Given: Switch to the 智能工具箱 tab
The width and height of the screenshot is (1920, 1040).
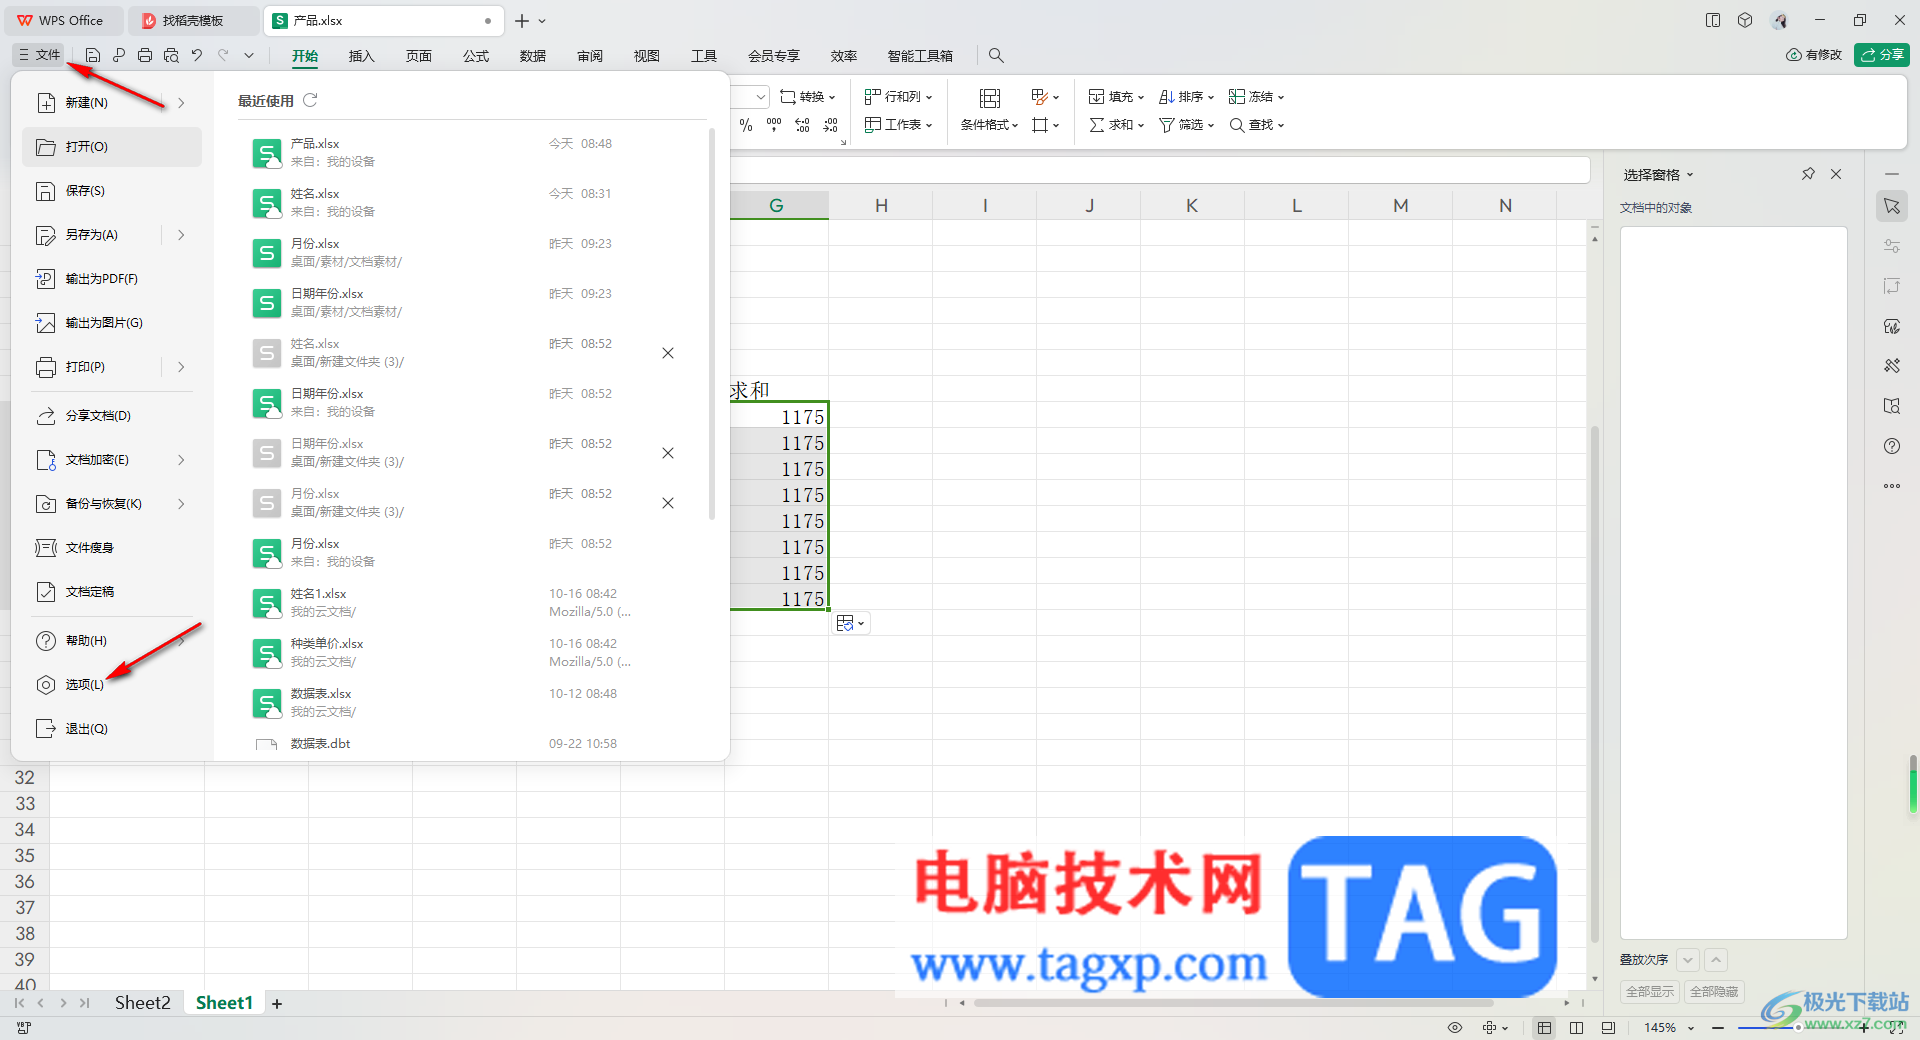Looking at the screenshot, I should (x=920, y=56).
